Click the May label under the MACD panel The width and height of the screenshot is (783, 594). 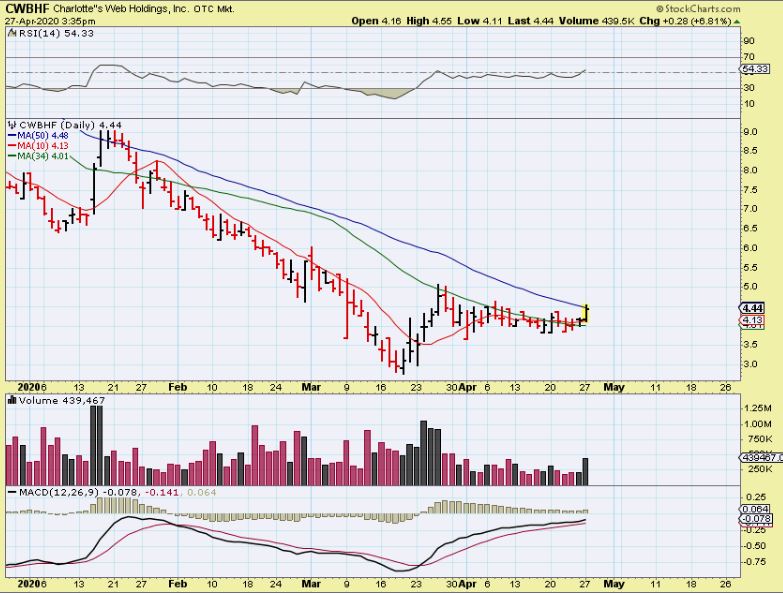click(614, 584)
